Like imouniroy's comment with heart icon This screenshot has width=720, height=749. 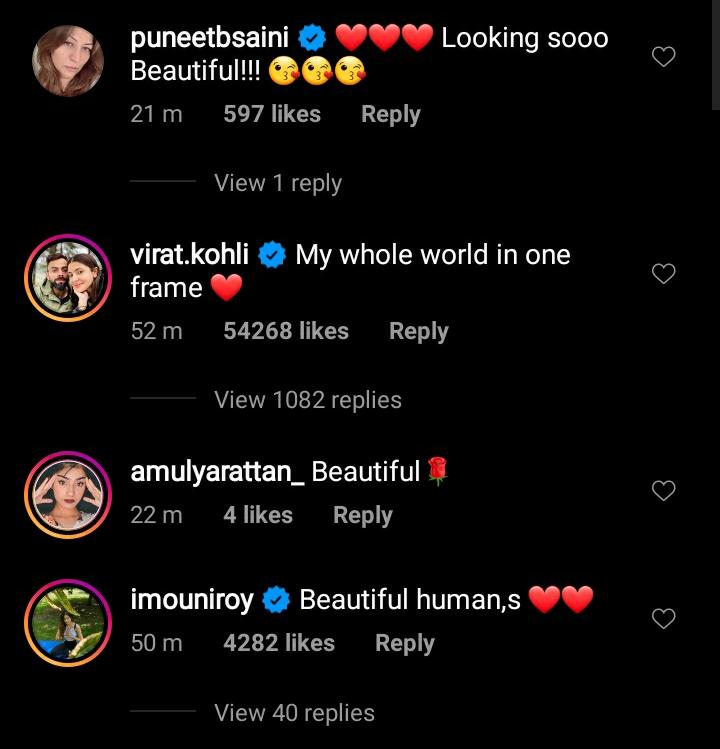[663, 620]
